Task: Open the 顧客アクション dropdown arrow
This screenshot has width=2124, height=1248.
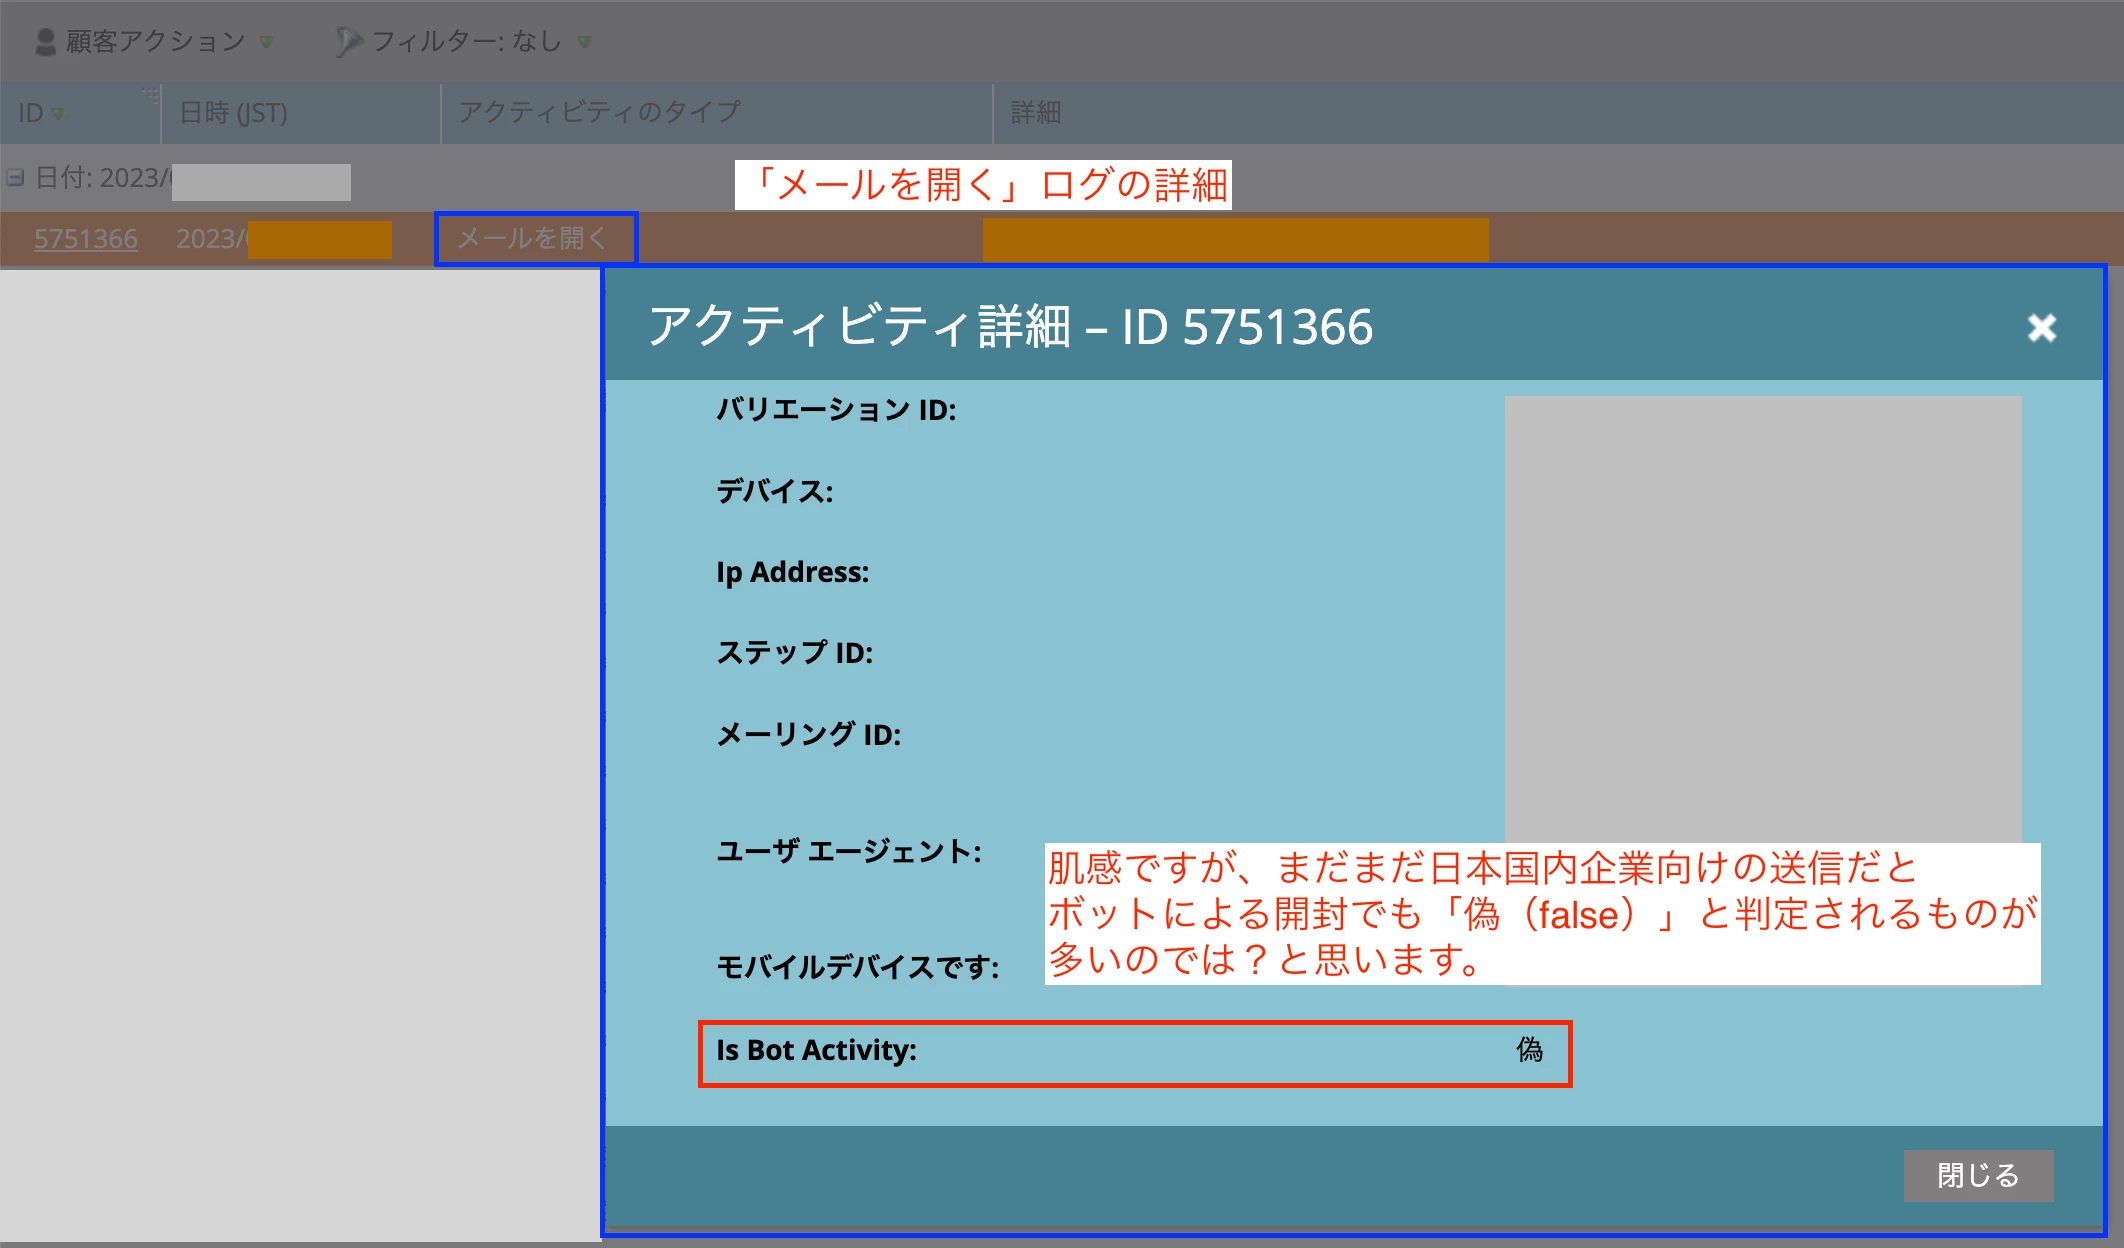Action: 266,42
